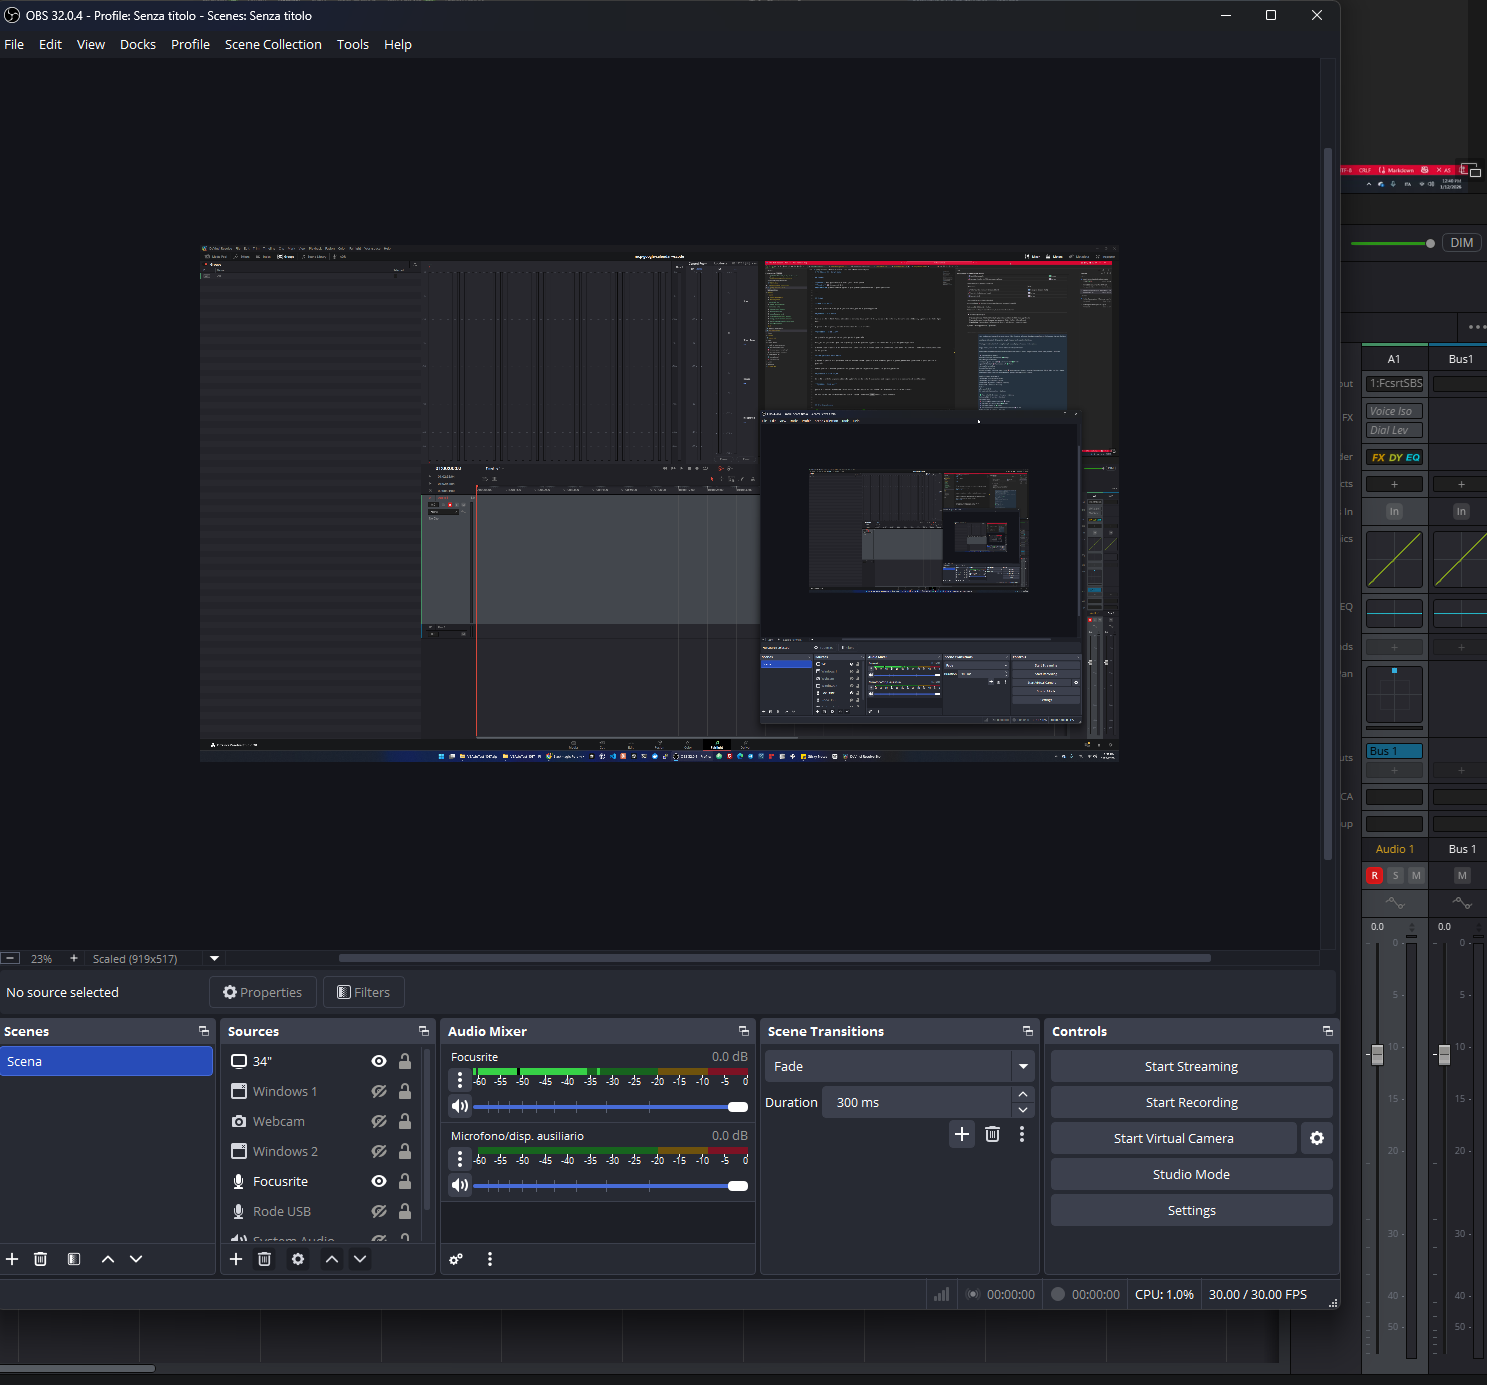This screenshot has height=1385, width=1487.
Task: Unlock the Focusrite source lock
Action: 405,1181
